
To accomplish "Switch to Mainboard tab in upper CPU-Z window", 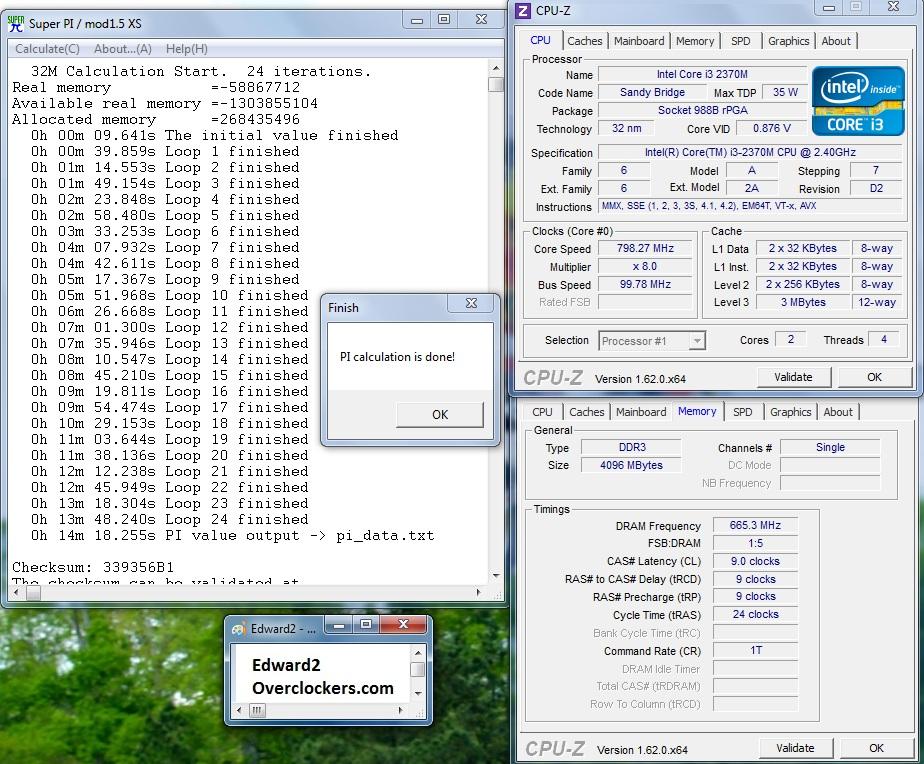I will 639,41.
